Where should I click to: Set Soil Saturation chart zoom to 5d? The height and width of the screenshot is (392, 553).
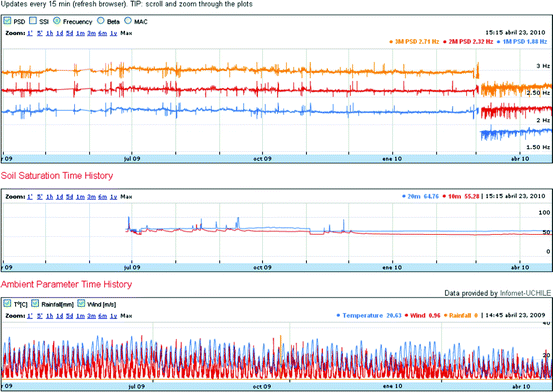(x=69, y=197)
